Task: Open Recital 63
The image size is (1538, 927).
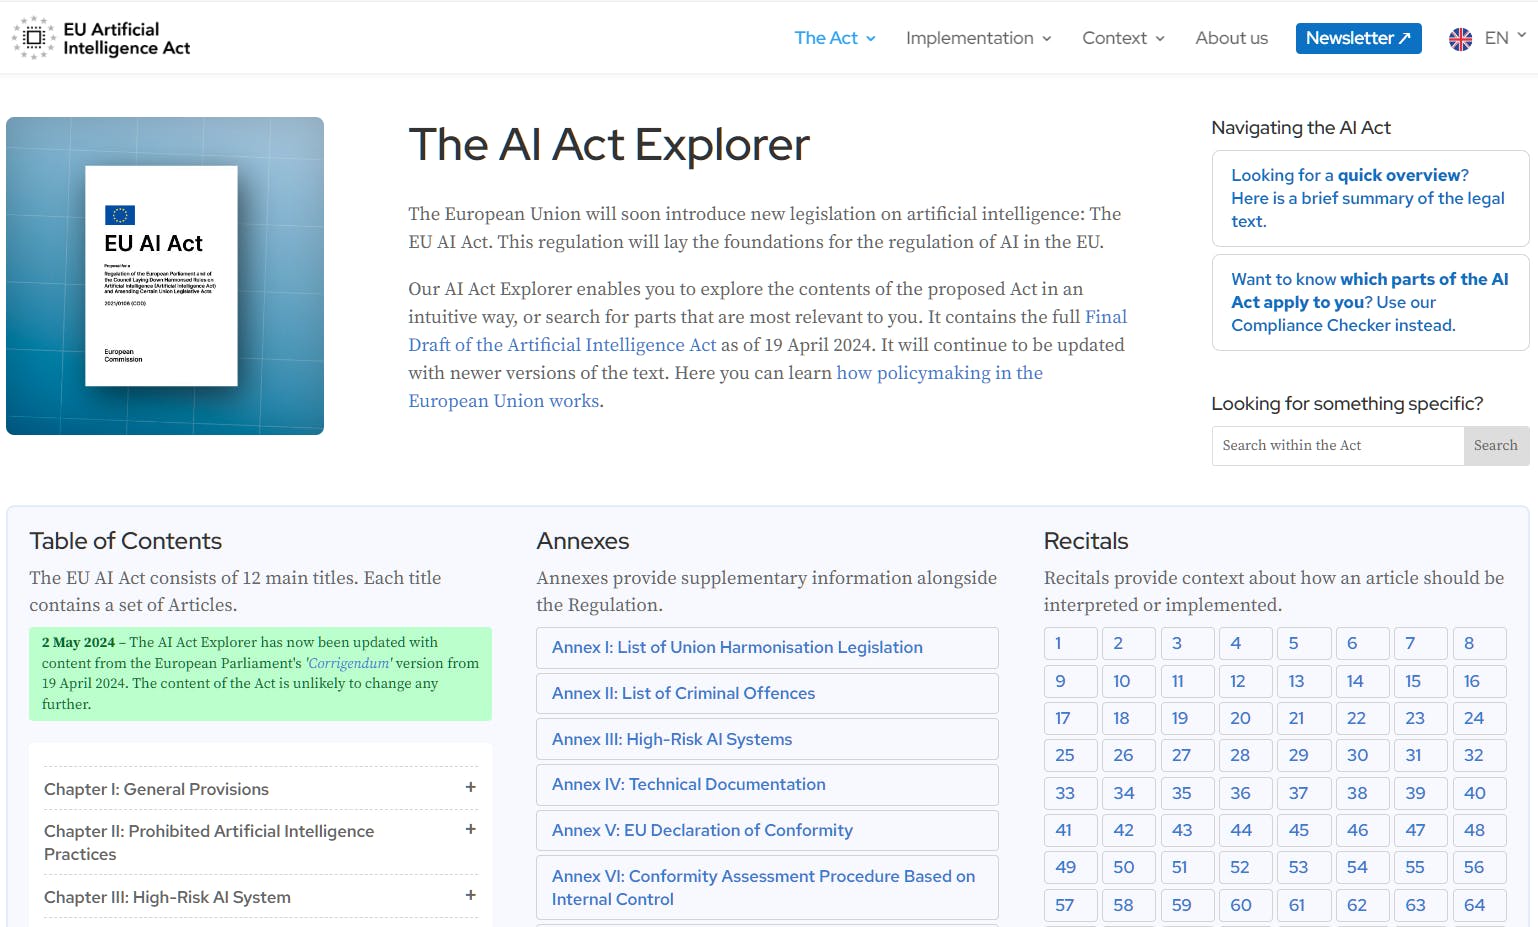Action: coord(1420,905)
